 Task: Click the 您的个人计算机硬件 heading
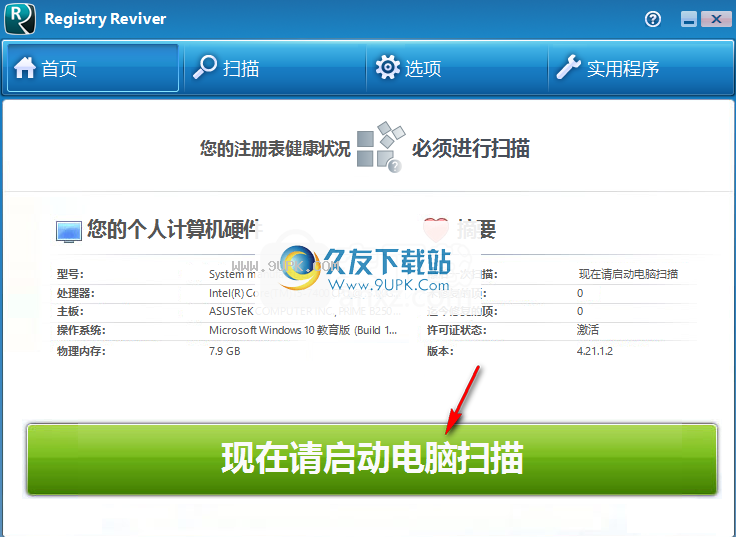coord(174,229)
